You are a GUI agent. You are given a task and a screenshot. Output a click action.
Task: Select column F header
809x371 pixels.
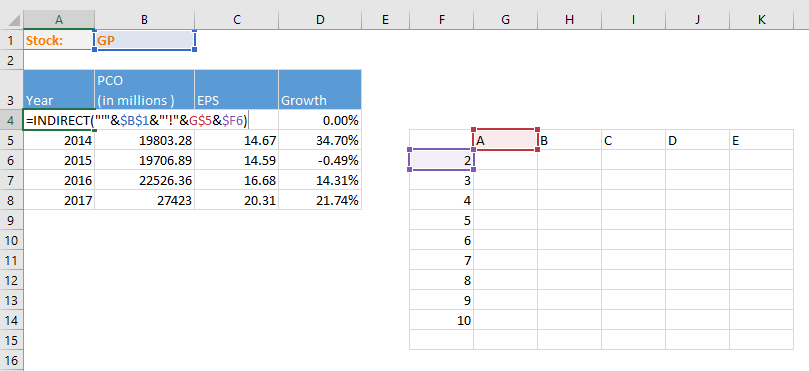point(441,20)
